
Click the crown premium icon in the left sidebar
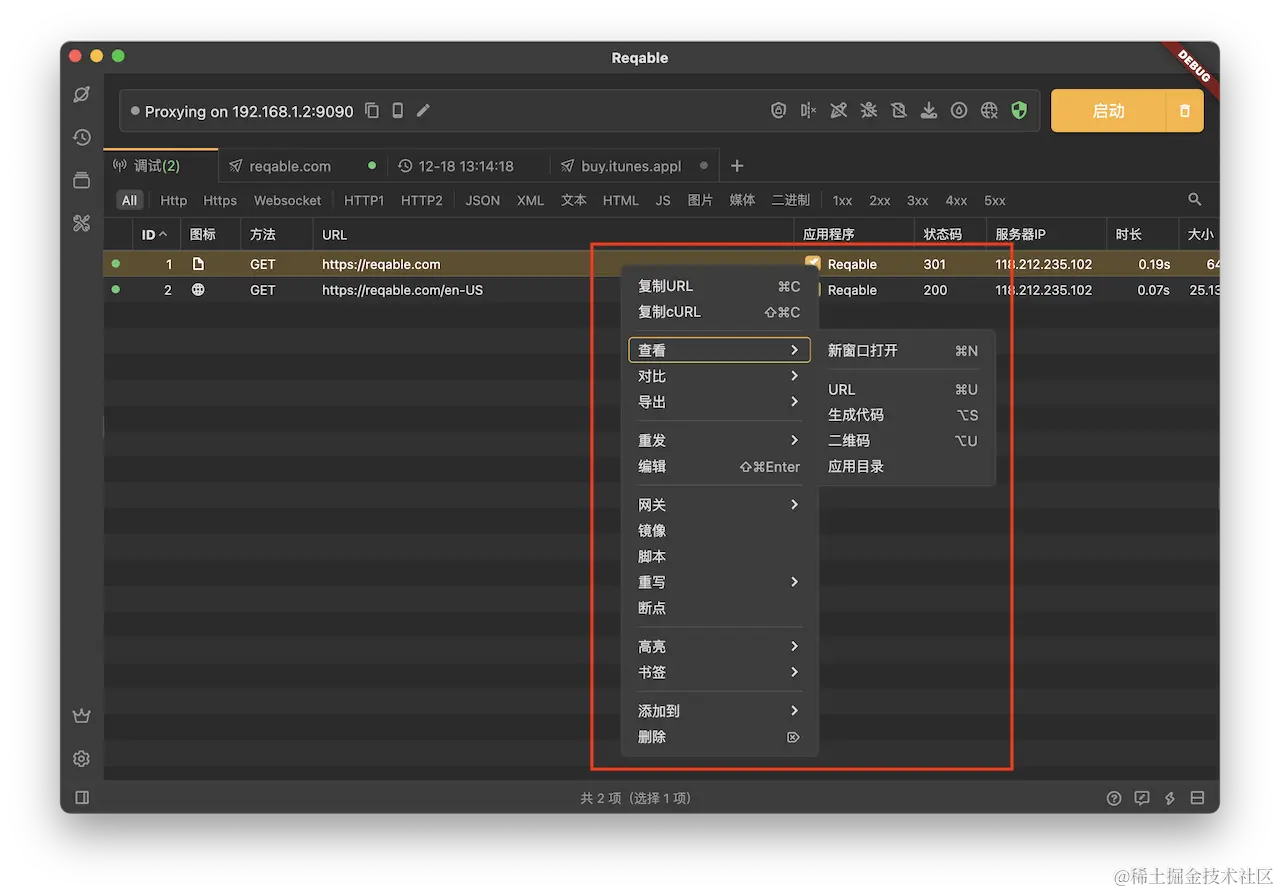tap(82, 716)
